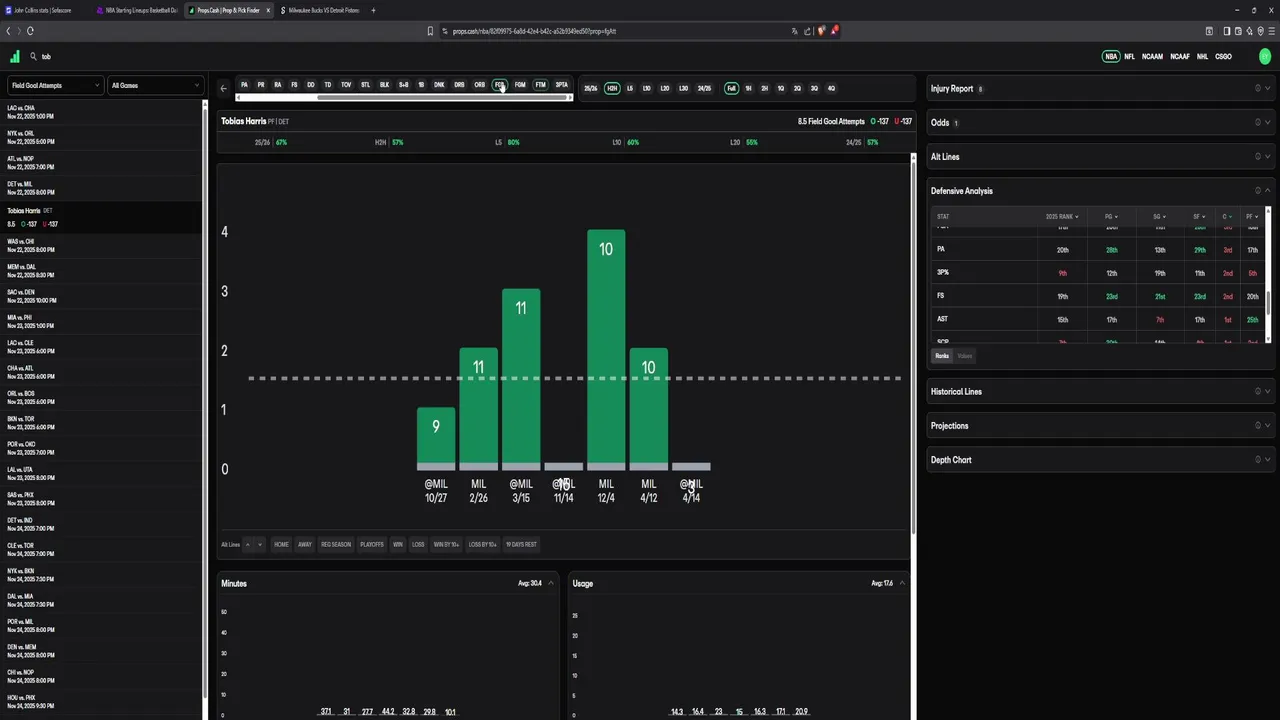This screenshot has height=720, width=1280.
Task: Click the info icon on Depth Chart
Action: tap(1258, 459)
